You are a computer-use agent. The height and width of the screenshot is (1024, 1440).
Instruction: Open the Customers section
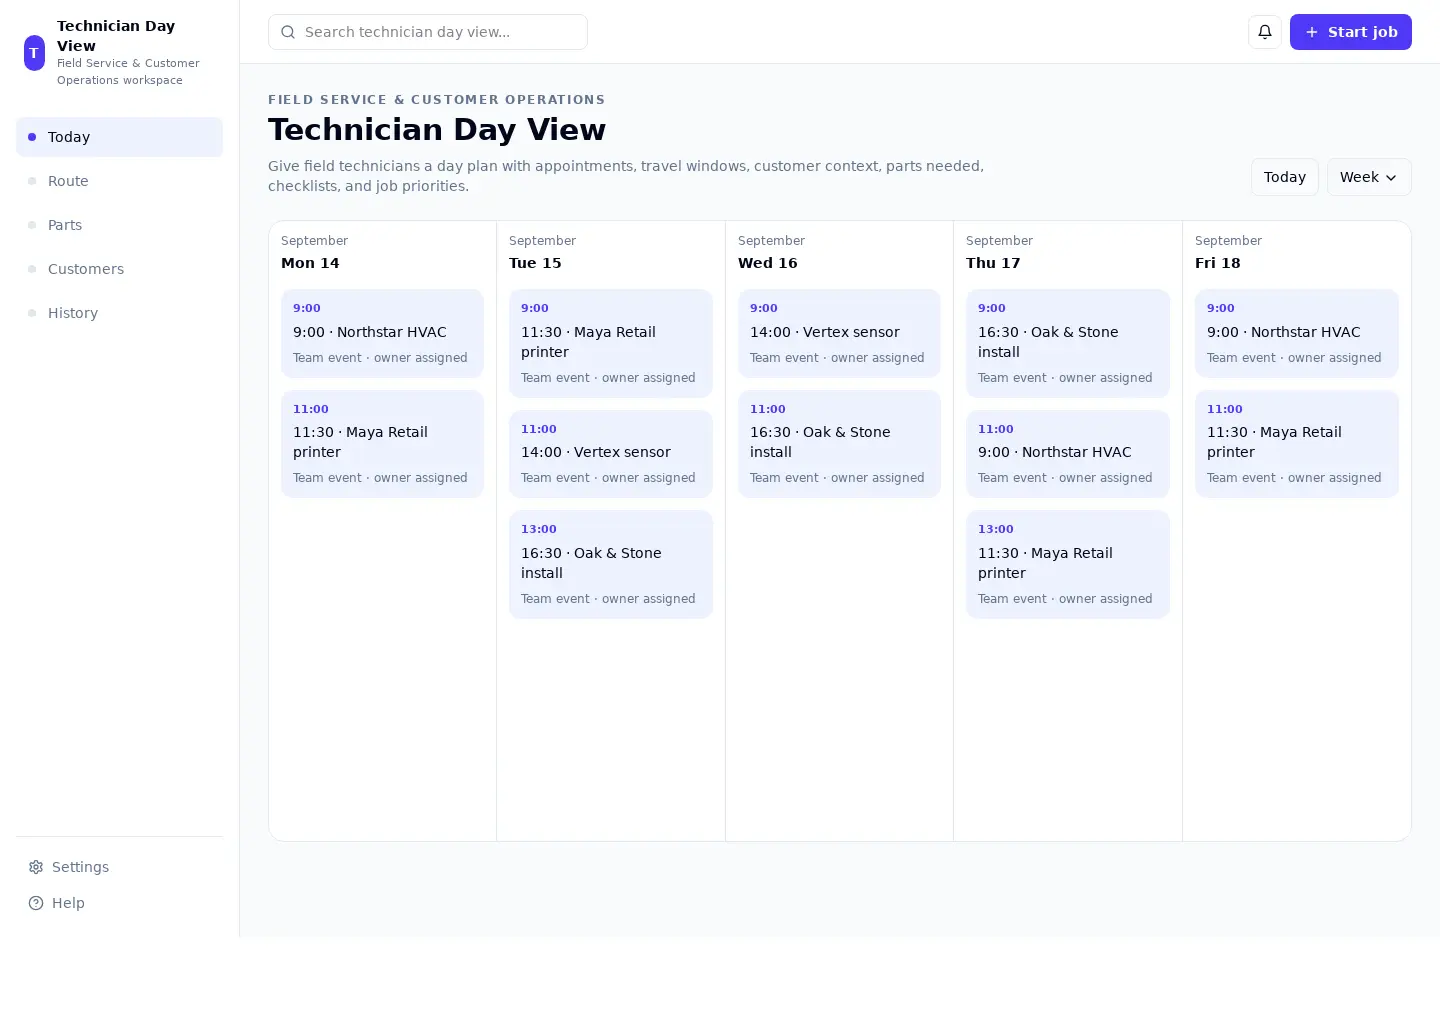point(119,269)
